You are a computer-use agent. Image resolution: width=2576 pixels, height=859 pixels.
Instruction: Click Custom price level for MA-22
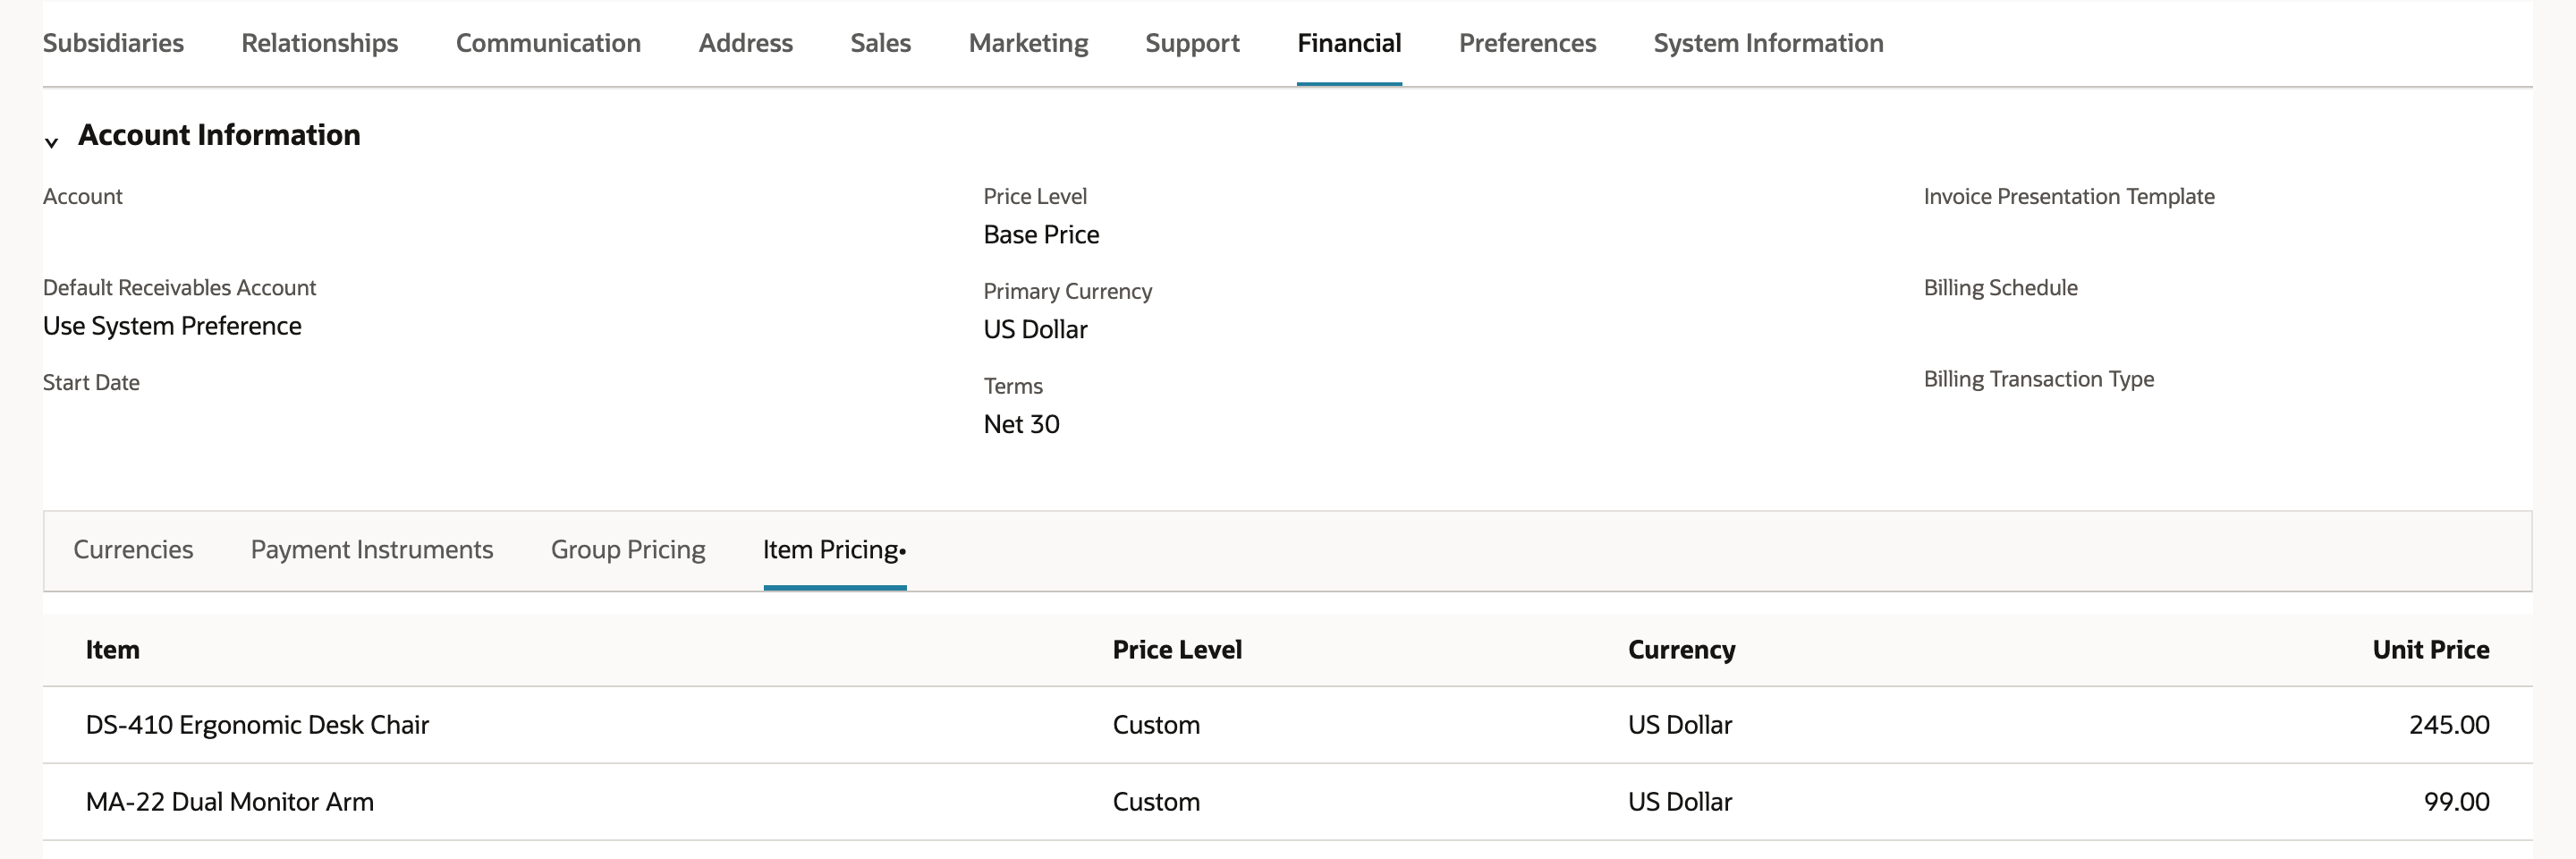pyautogui.click(x=1156, y=801)
